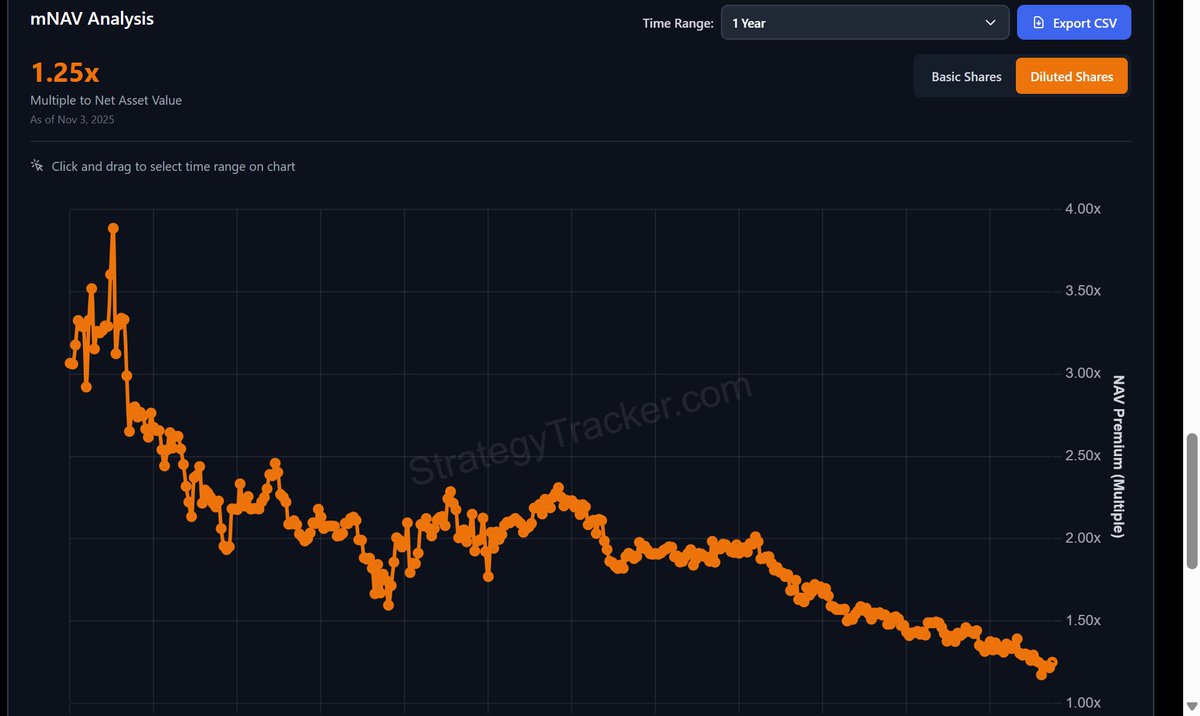This screenshot has width=1200, height=716.
Task: Click the sparkle cursor icon beside drag hint
Action: [x=37, y=166]
